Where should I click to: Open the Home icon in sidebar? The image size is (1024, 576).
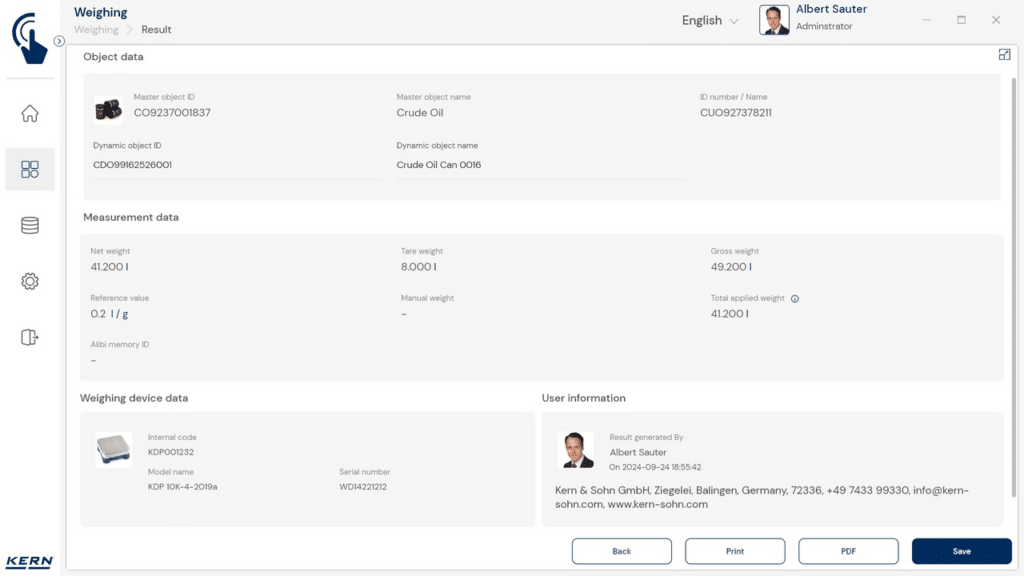[x=30, y=114]
